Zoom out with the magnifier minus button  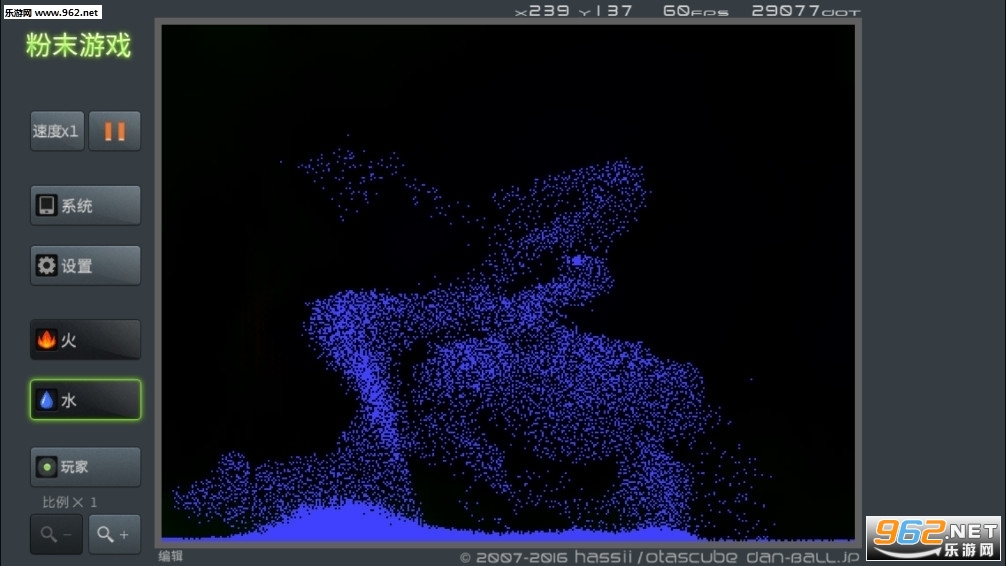[x=56, y=534]
